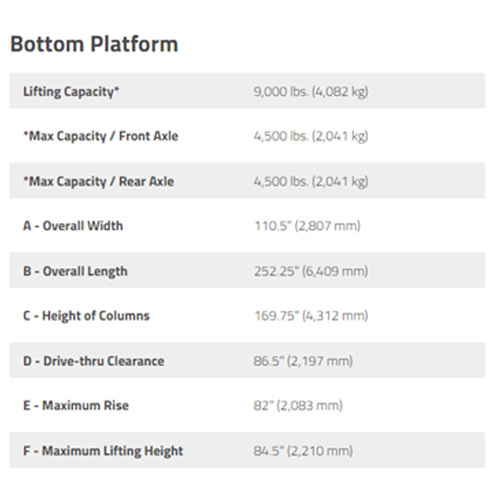
Task: Click the 84.5" (2,210 mm) value
Action: pos(303,451)
